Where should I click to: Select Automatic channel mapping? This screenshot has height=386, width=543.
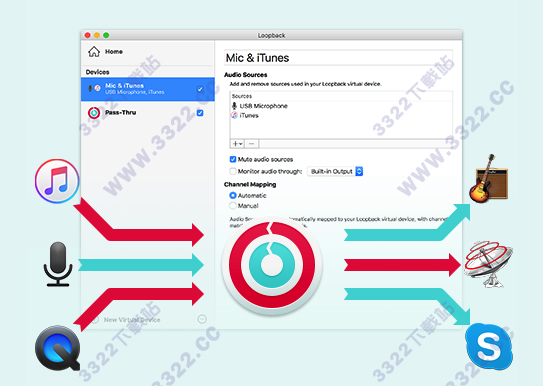click(233, 196)
